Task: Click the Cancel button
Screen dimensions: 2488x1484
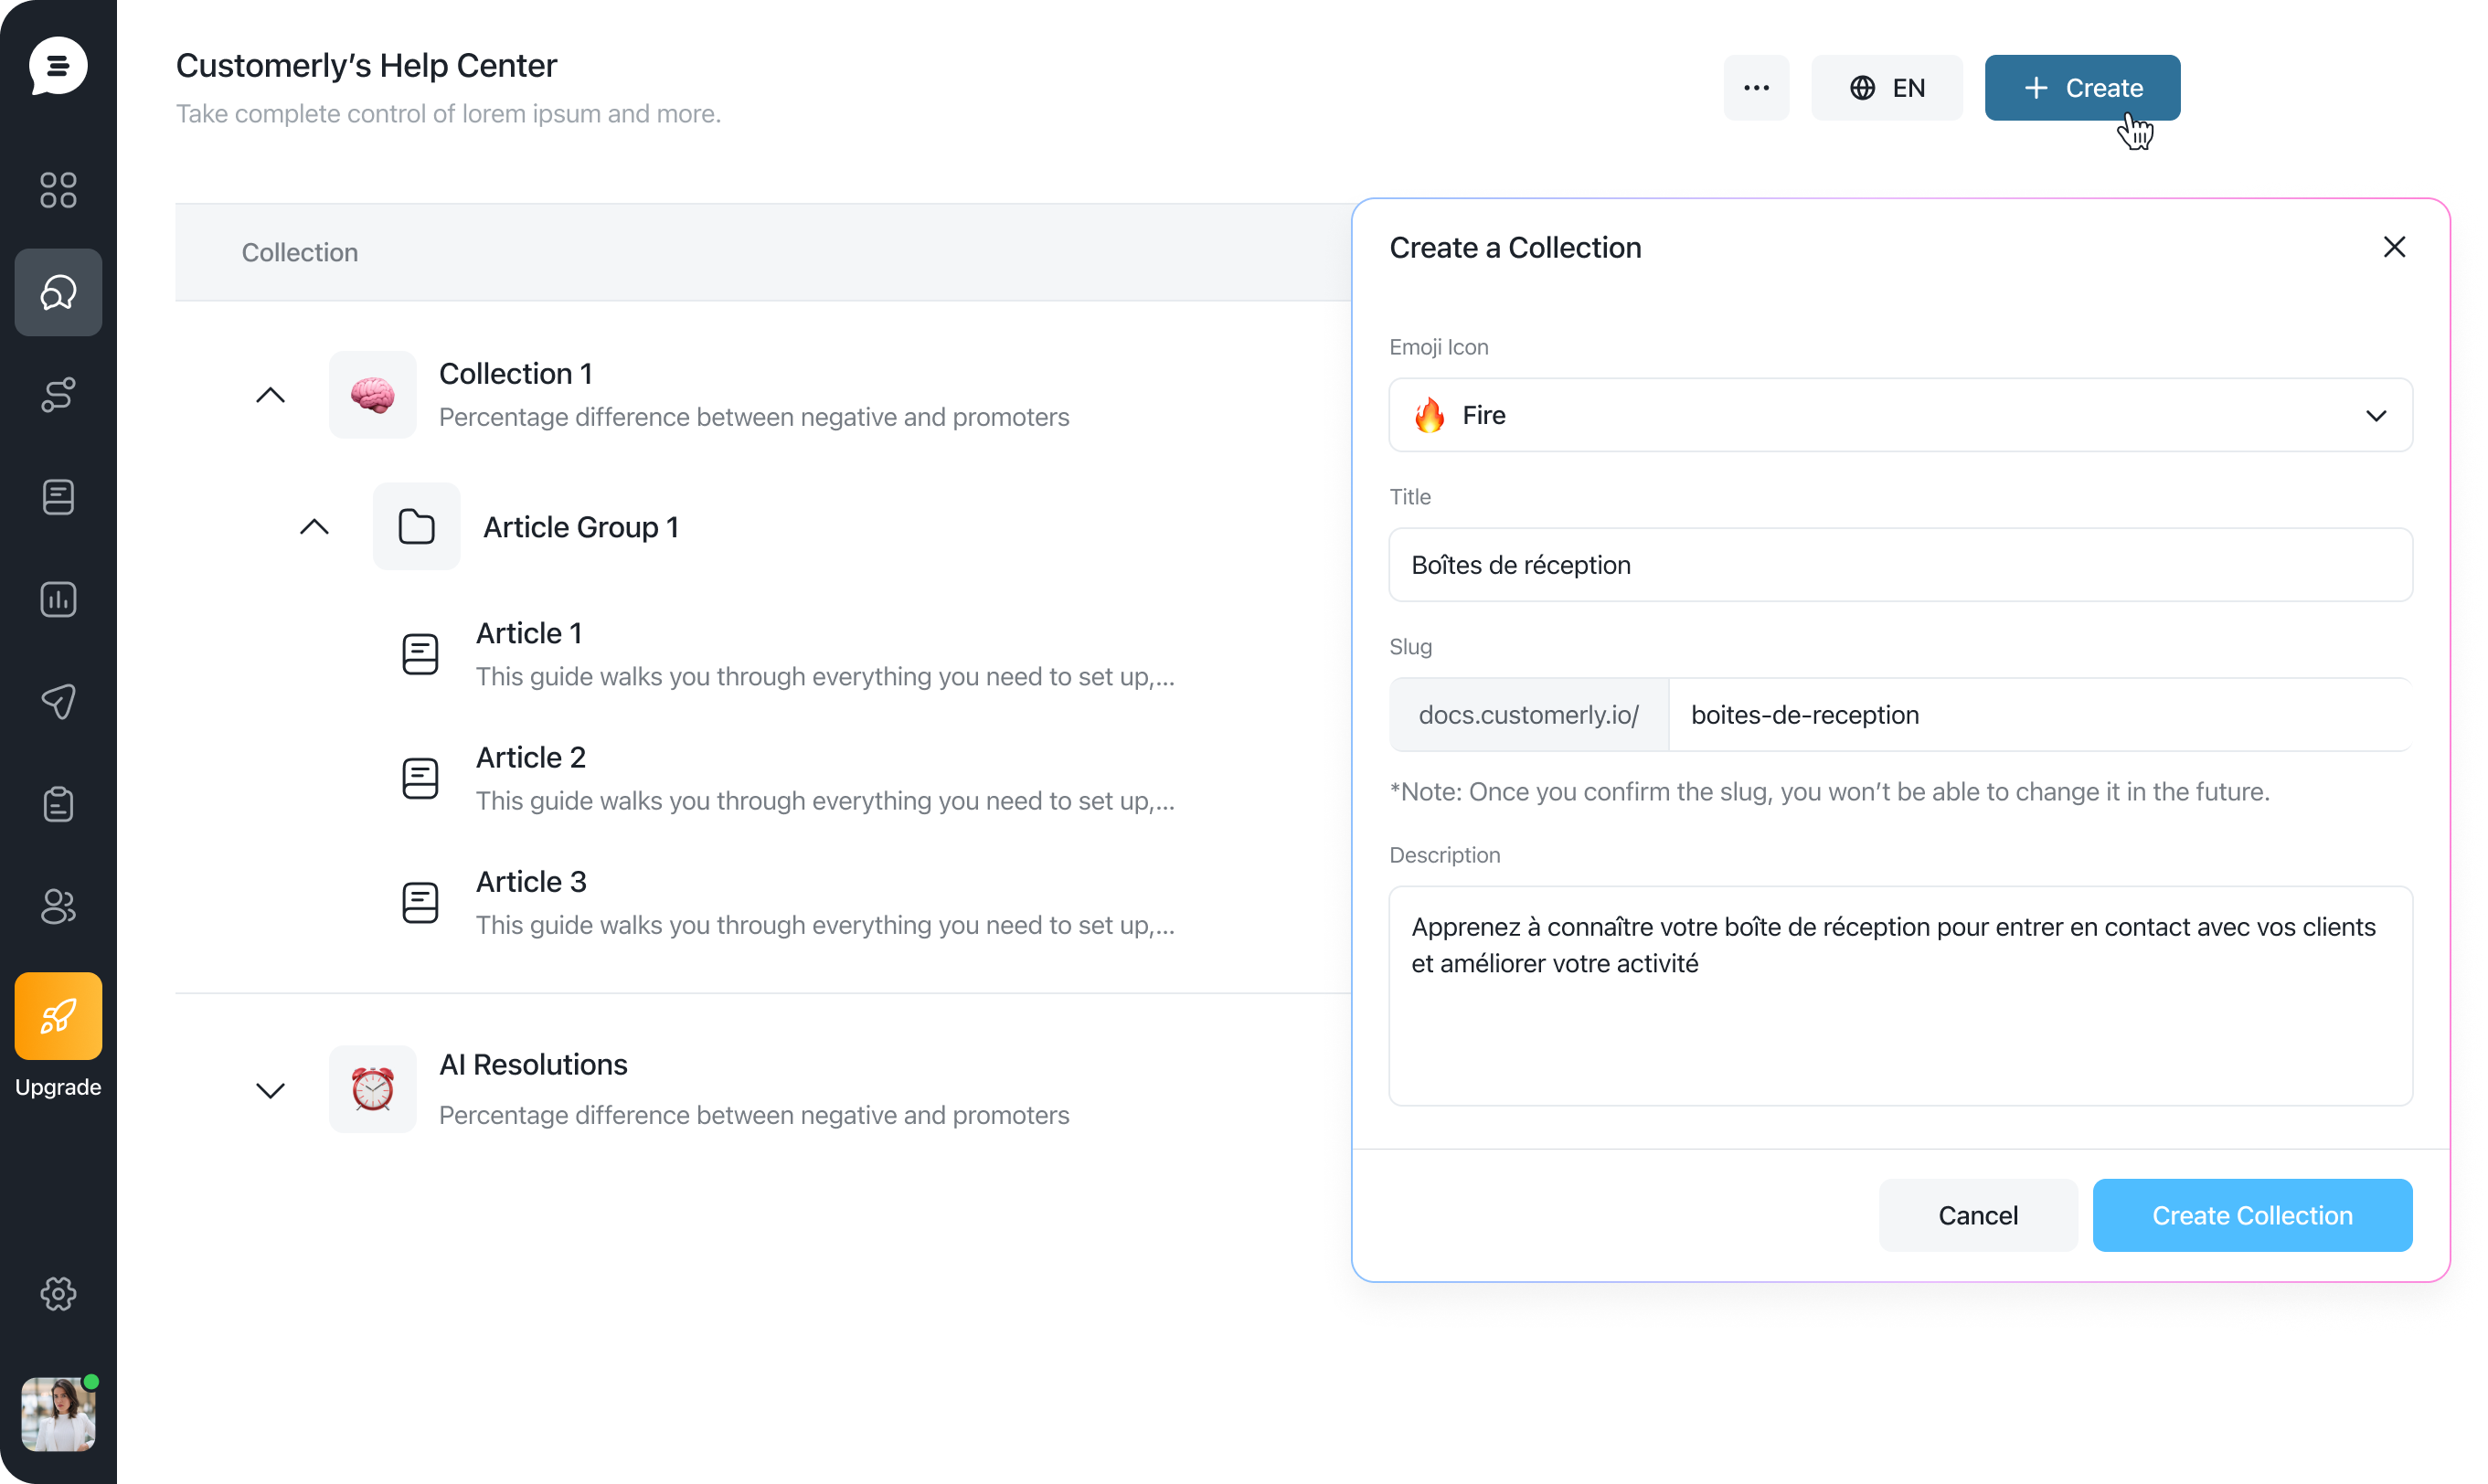Action: pyautogui.click(x=1978, y=1215)
